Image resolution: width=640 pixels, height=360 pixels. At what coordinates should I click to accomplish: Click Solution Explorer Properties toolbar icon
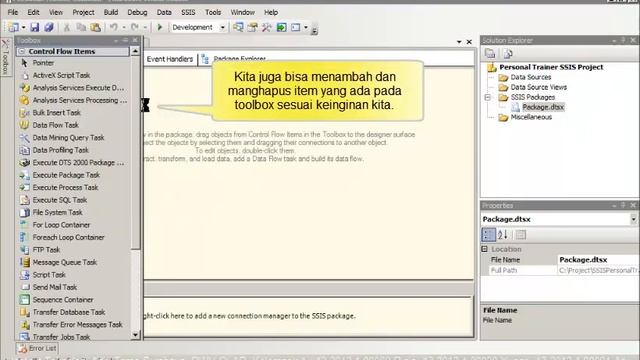click(490, 53)
